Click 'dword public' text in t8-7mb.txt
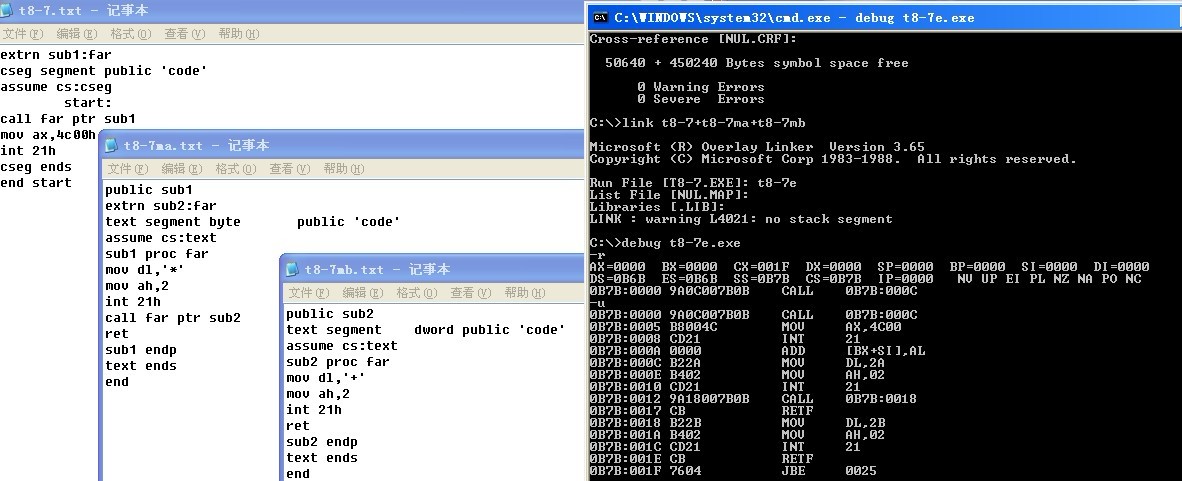The width and height of the screenshot is (1182, 481). [462, 329]
